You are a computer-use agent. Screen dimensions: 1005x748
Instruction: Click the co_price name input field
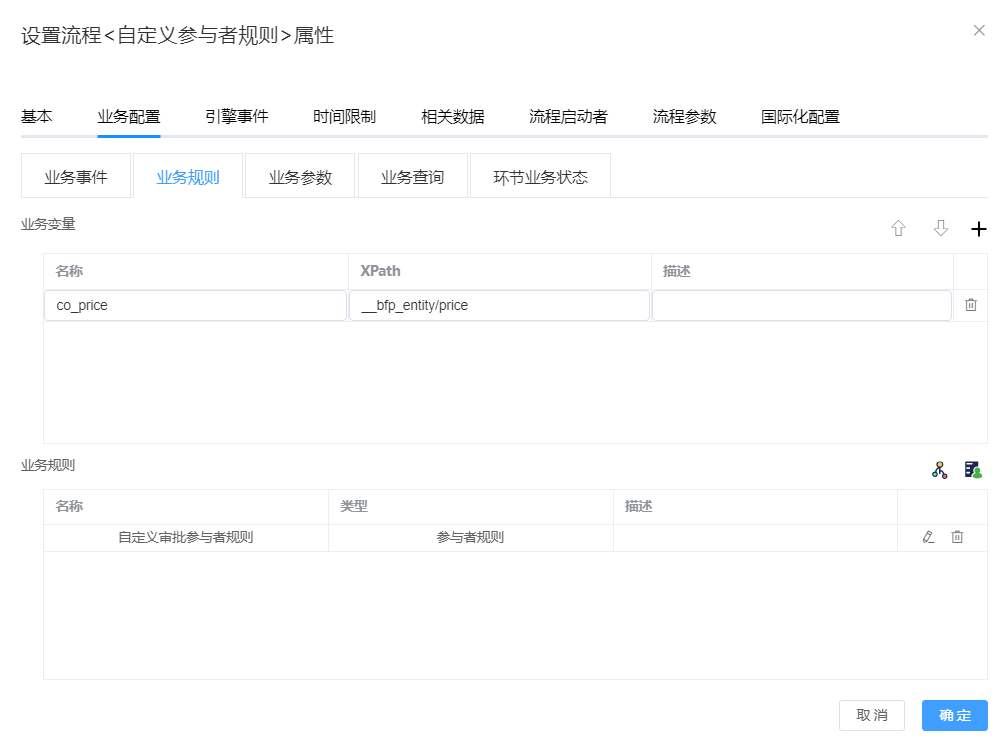[x=195, y=305]
